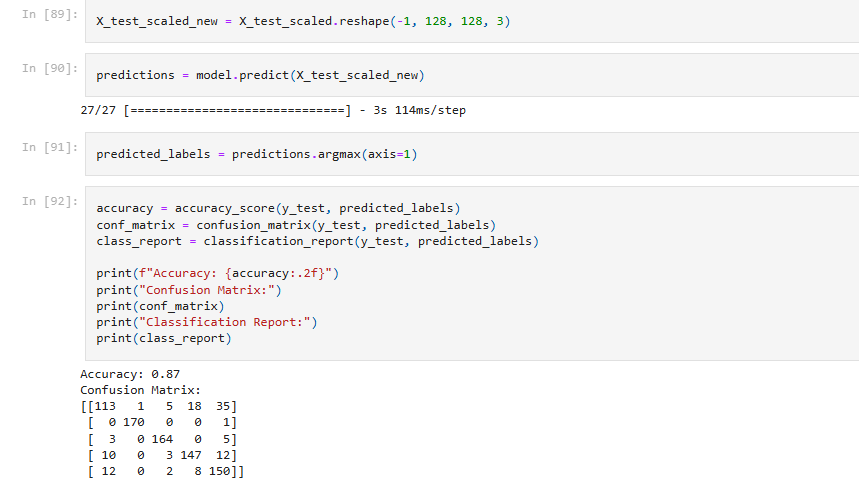Click the In [89] cell prompt
Viewport: 859px width, 480px height.
[50, 14]
